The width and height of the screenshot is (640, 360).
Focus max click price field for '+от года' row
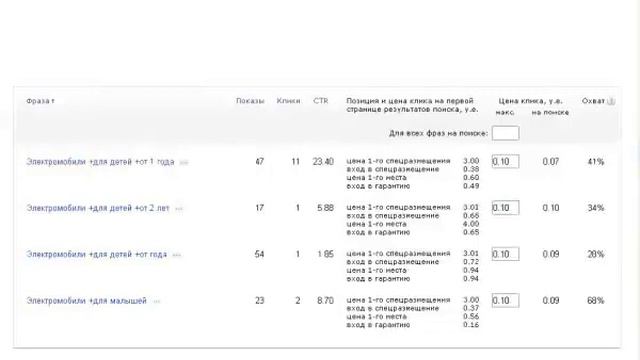[505, 254]
